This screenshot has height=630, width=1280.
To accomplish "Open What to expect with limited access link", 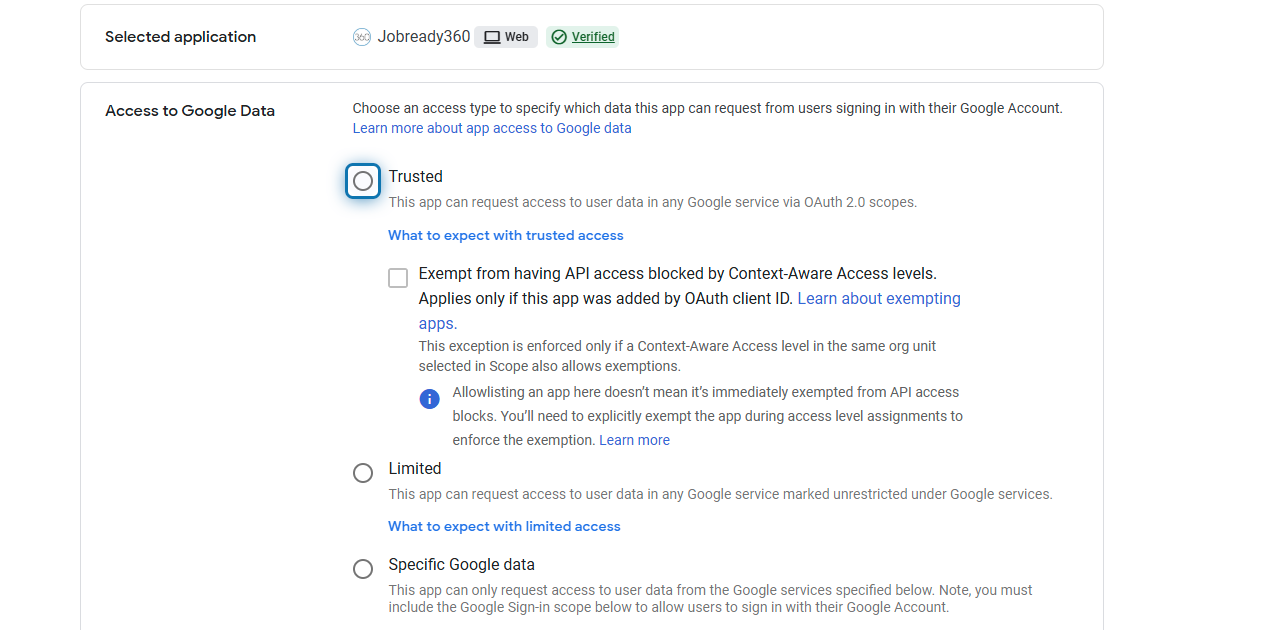I will tap(505, 526).
